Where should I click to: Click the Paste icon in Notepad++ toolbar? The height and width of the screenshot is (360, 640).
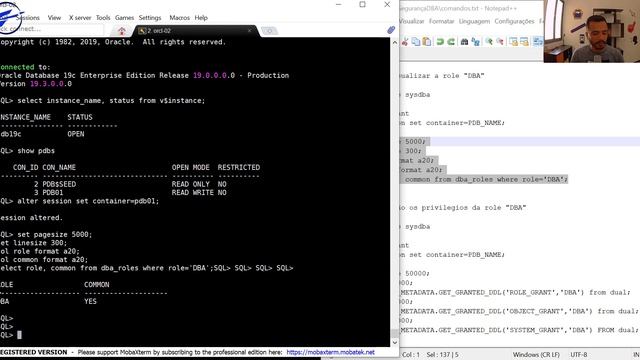[x=427, y=42]
